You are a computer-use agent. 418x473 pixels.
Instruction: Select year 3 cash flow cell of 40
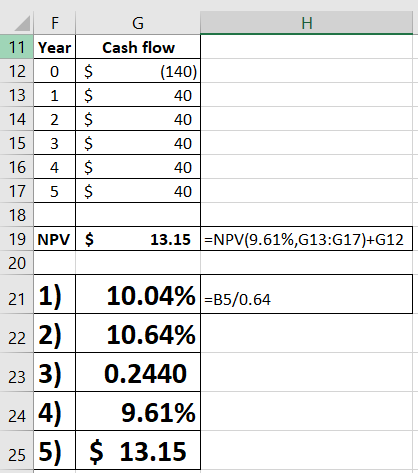click(138, 143)
